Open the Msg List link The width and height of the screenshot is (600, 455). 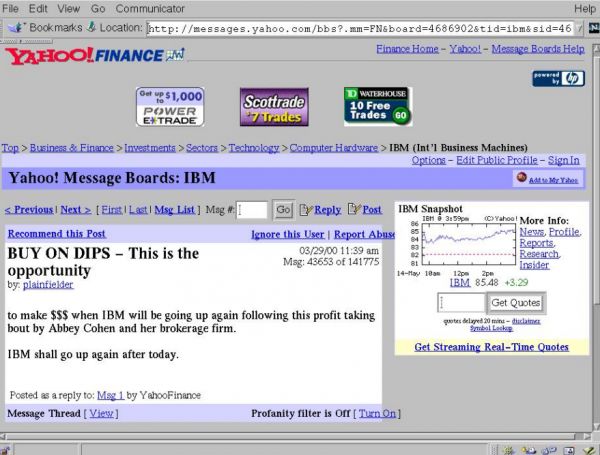click(x=174, y=210)
